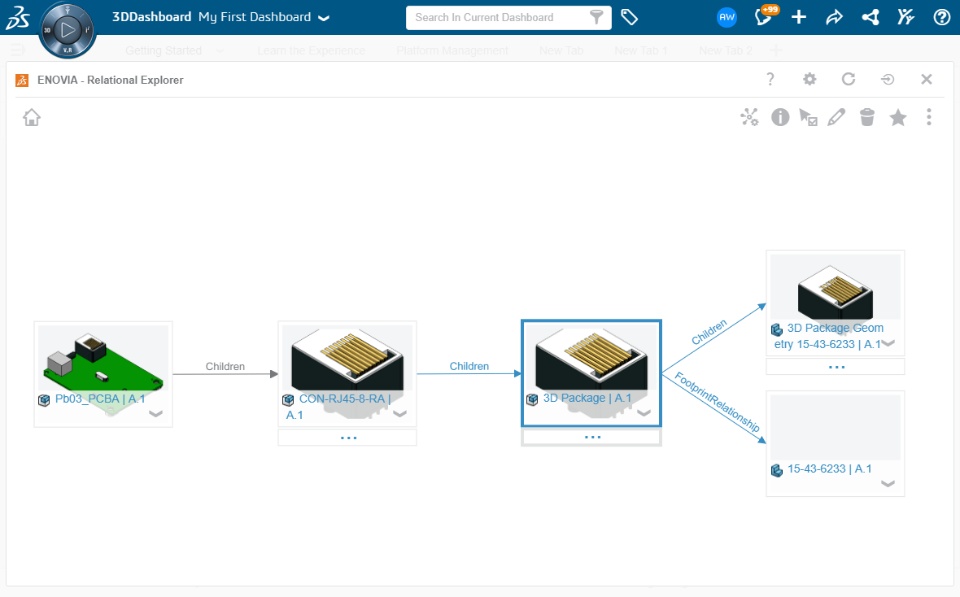This screenshot has height=597, width=960.
Task: Expand the 15-43-6233 node chevron
Action: tap(888, 484)
